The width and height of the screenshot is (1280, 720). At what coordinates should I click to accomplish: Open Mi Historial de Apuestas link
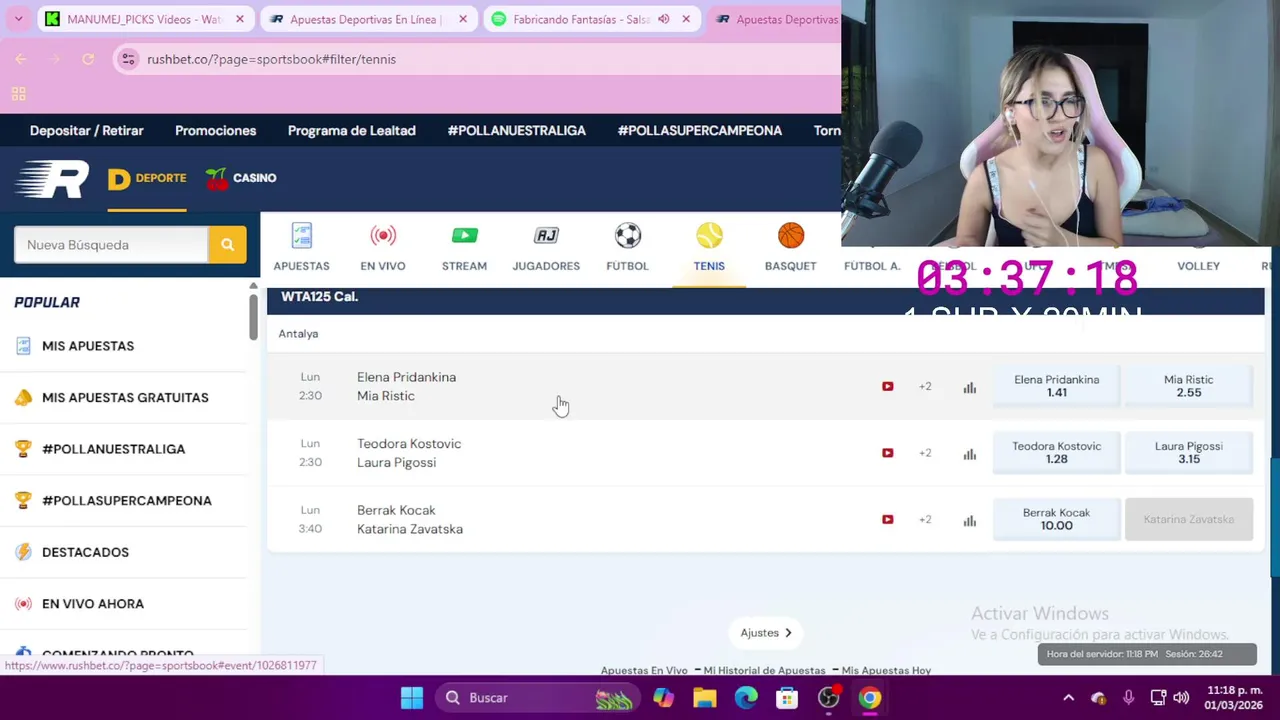click(767, 671)
